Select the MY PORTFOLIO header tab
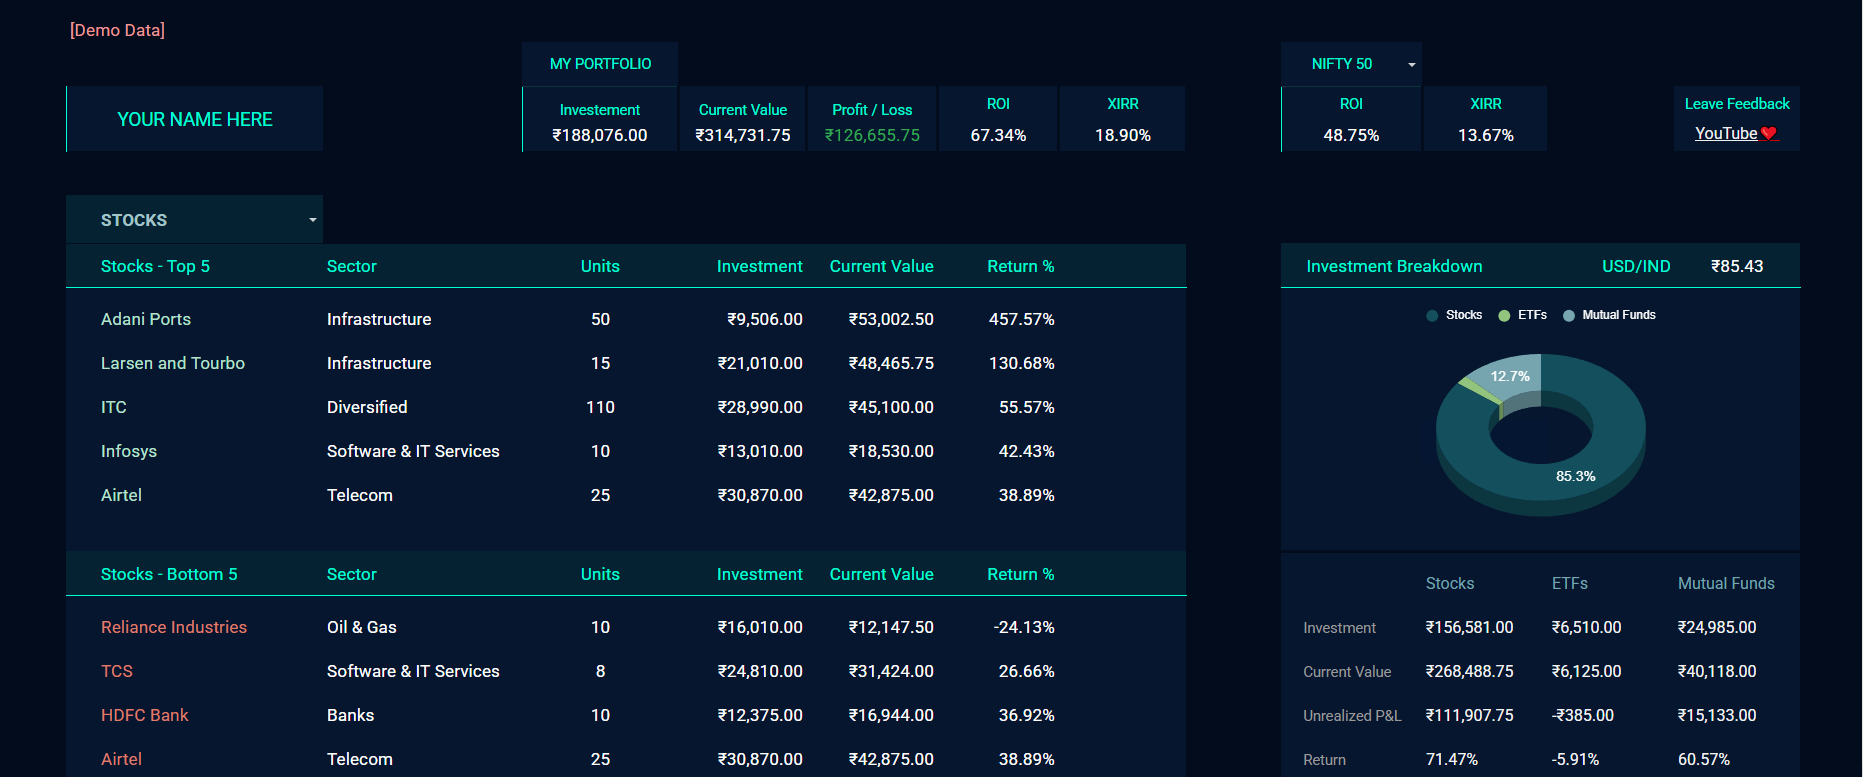The height and width of the screenshot is (777, 1863). coord(600,64)
